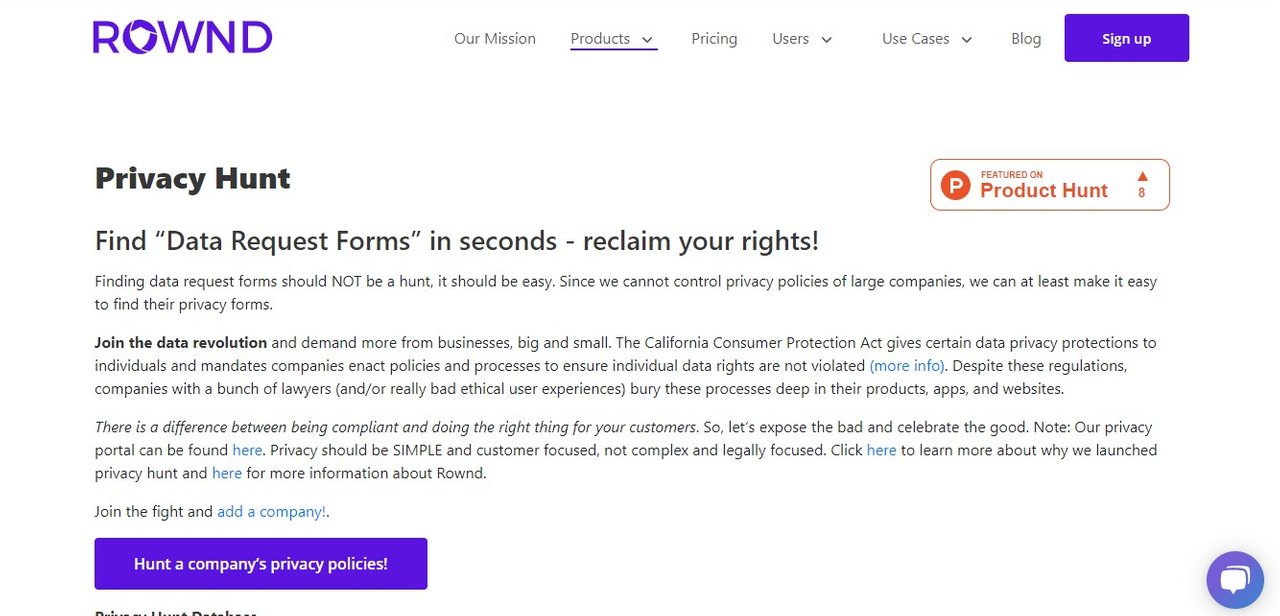Expand the Users dropdown chevron
1280x616 pixels.
tap(826, 40)
